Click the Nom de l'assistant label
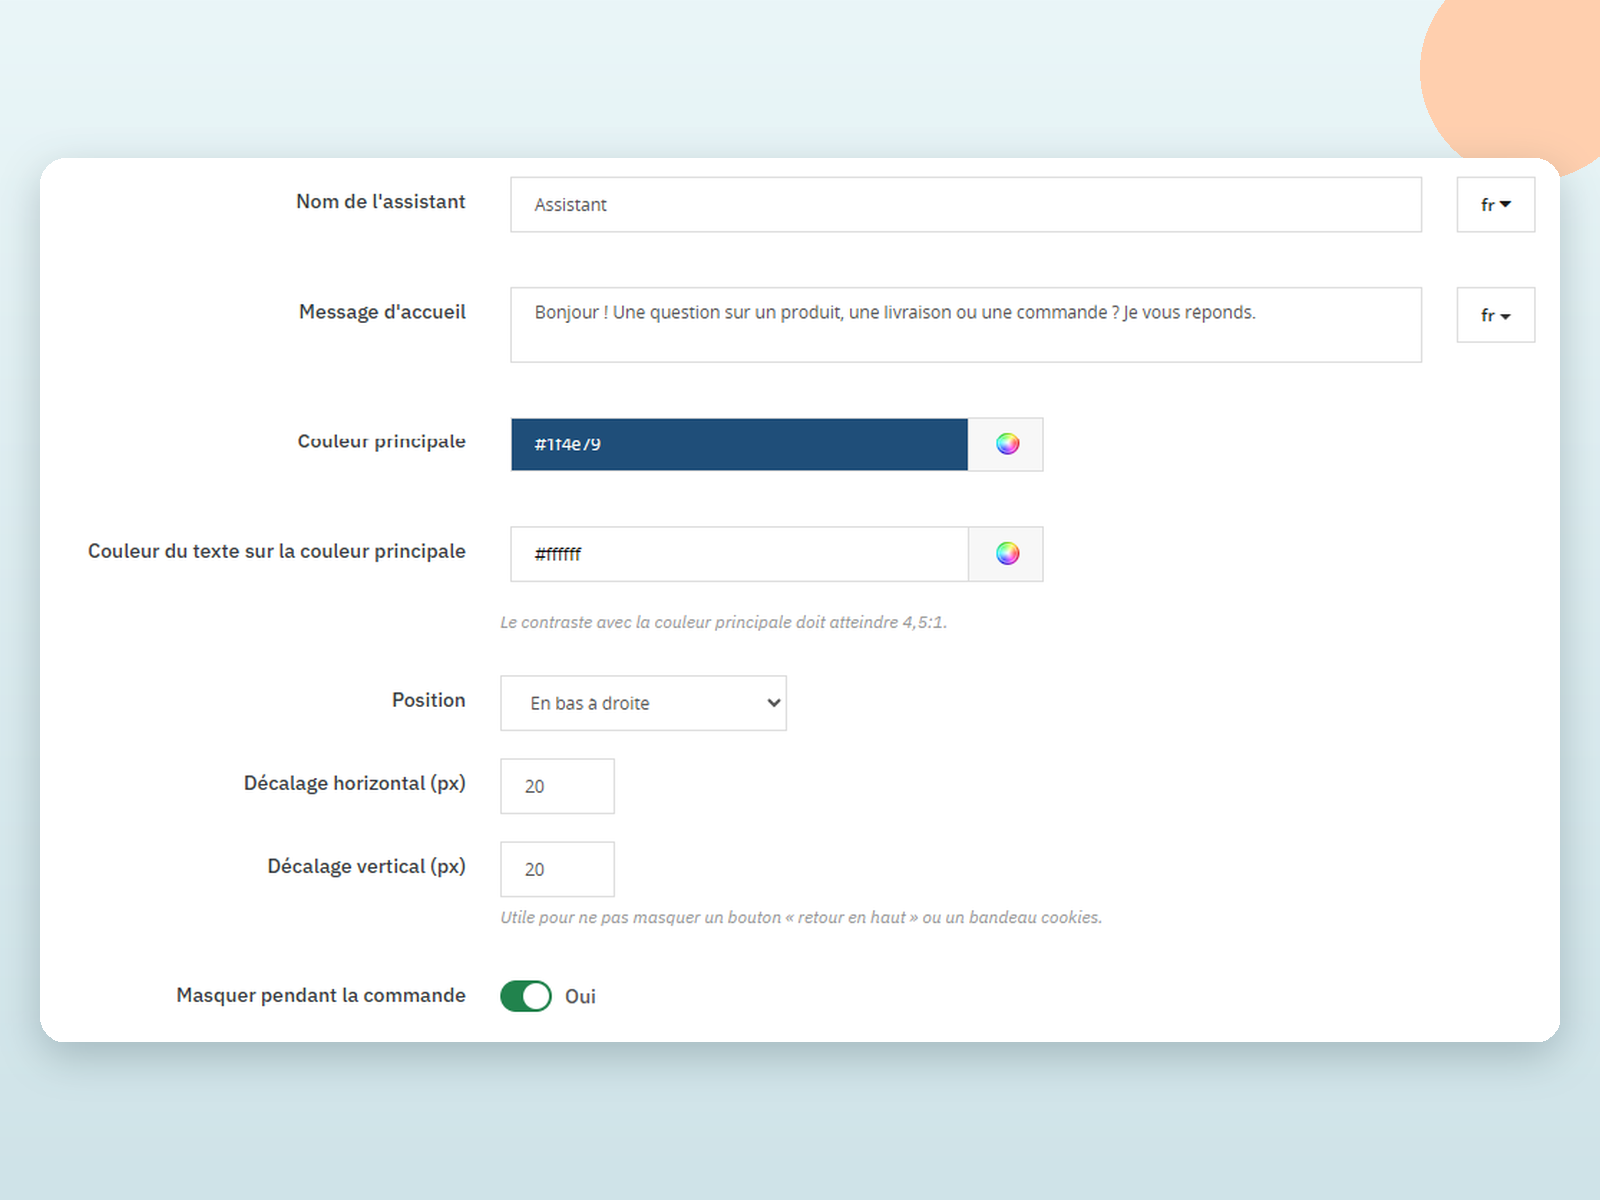The width and height of the screenshot is (1600, 1200). 381,202
